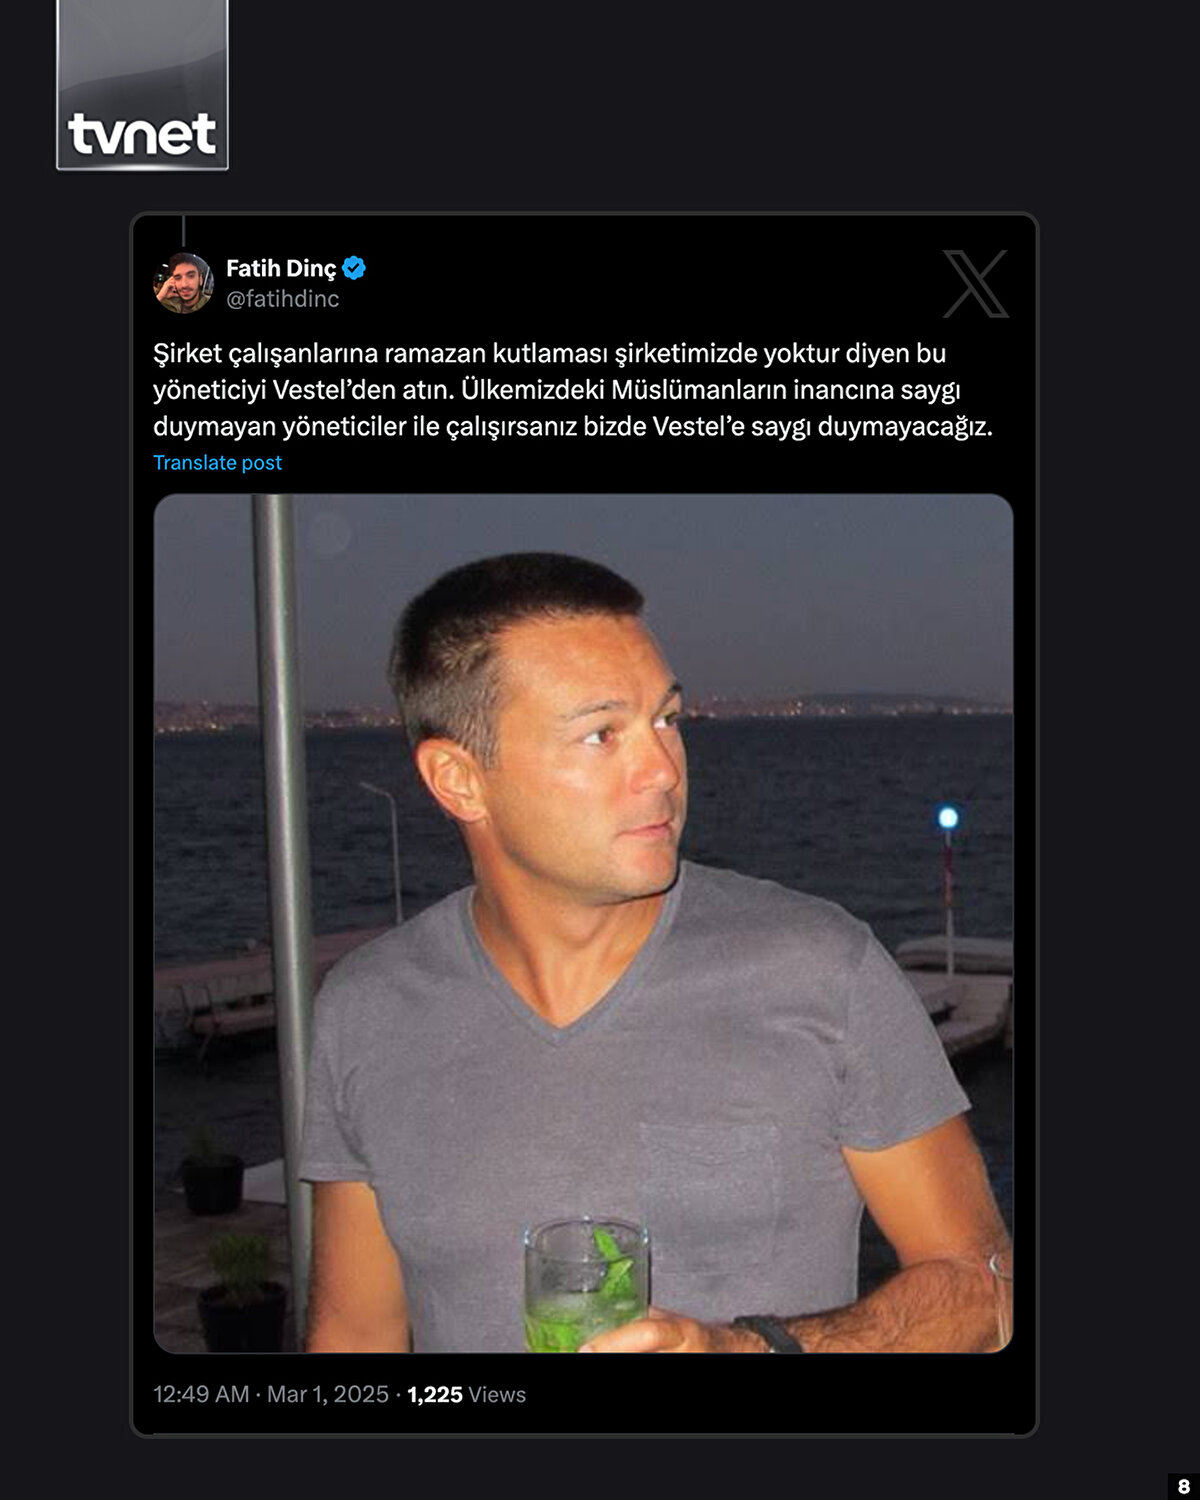
Task: Click the word "duymayacağız" ending the post
Action: click(905, 427)
